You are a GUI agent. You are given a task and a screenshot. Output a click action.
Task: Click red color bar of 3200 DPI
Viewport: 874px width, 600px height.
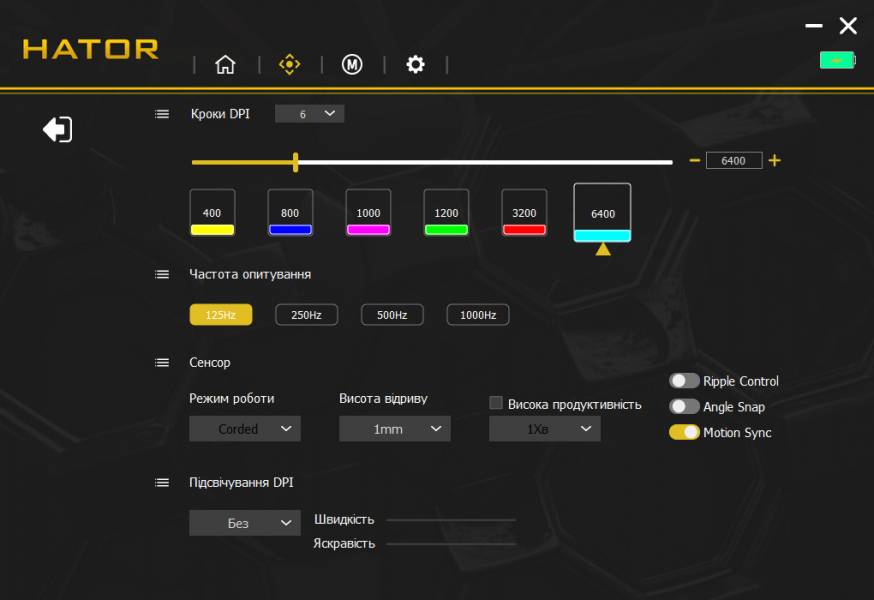click(x=524, y=229)
